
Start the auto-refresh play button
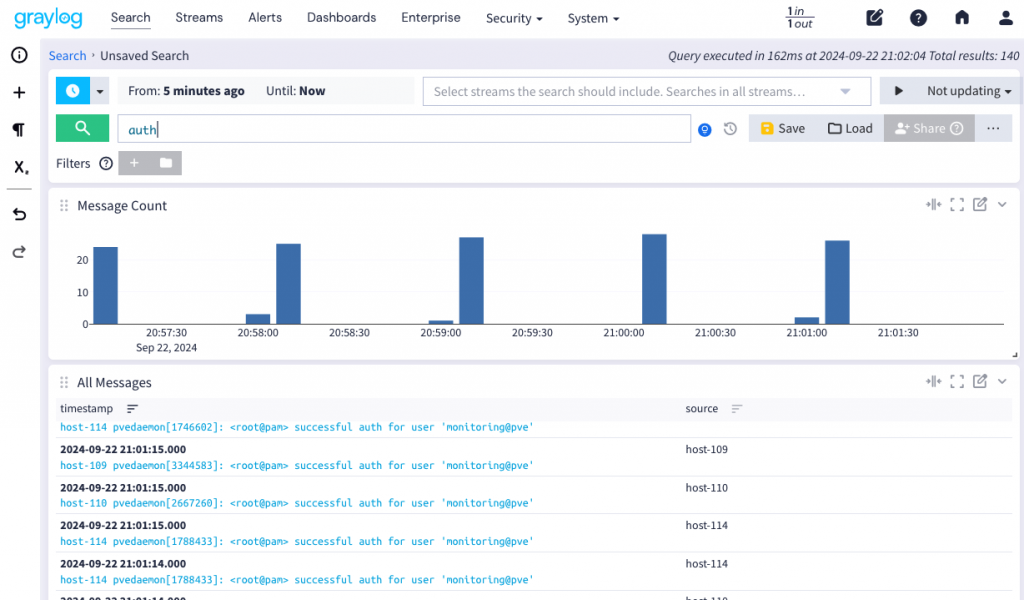click(899, 91)
